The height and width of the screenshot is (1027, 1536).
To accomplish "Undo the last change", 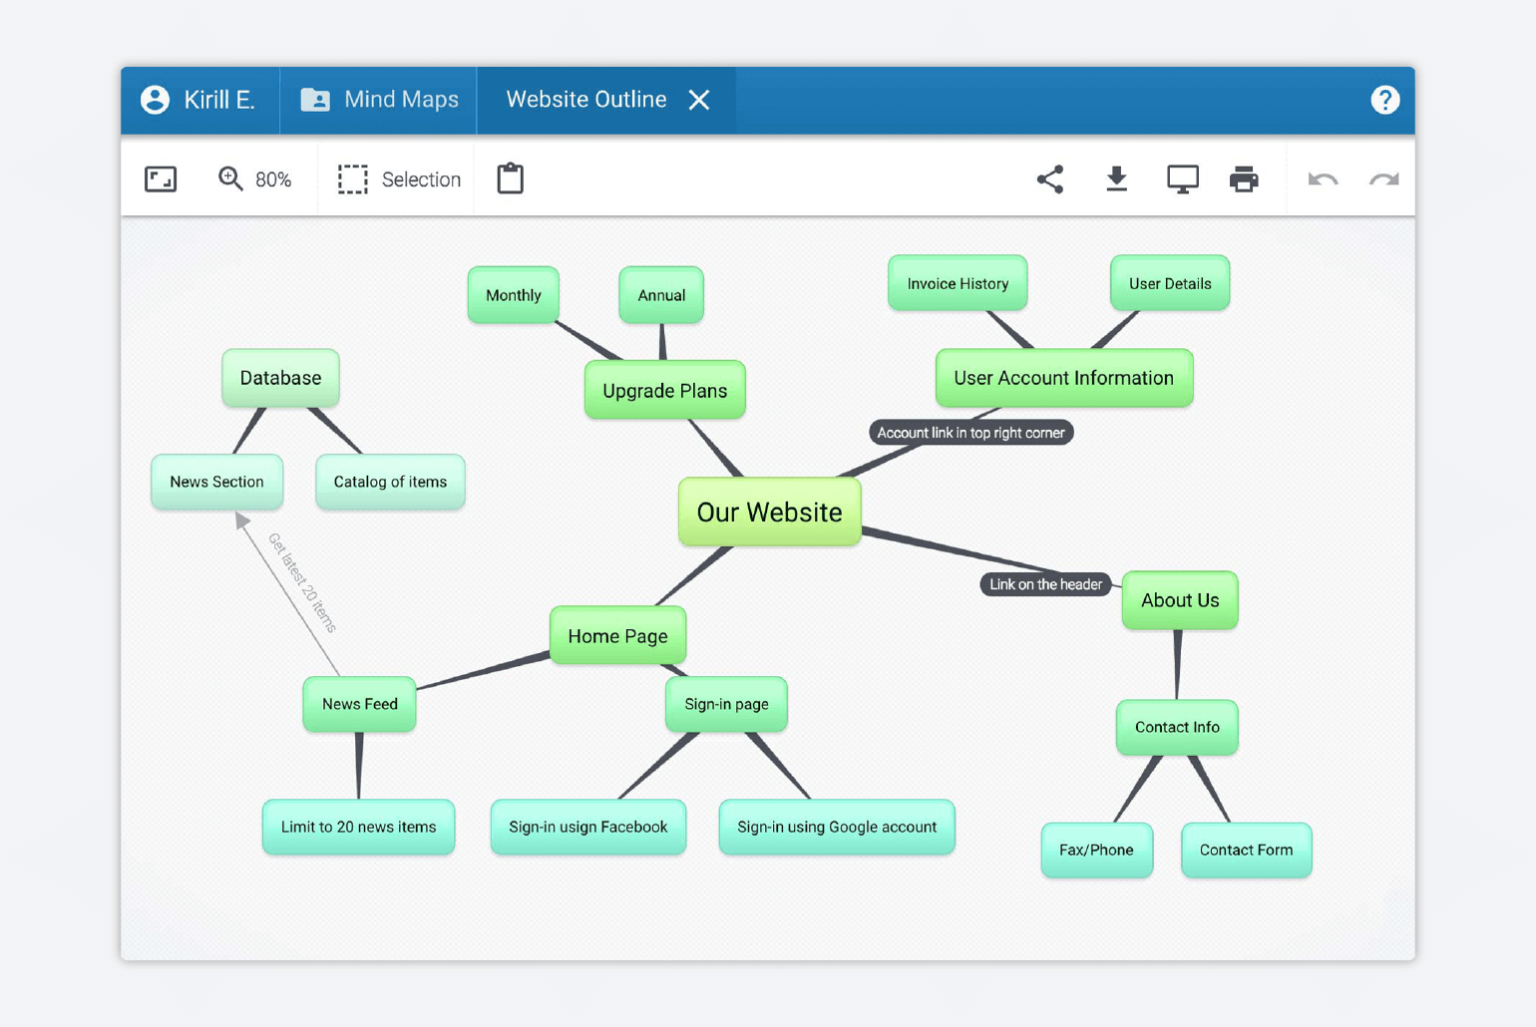I will [1322, 179].
